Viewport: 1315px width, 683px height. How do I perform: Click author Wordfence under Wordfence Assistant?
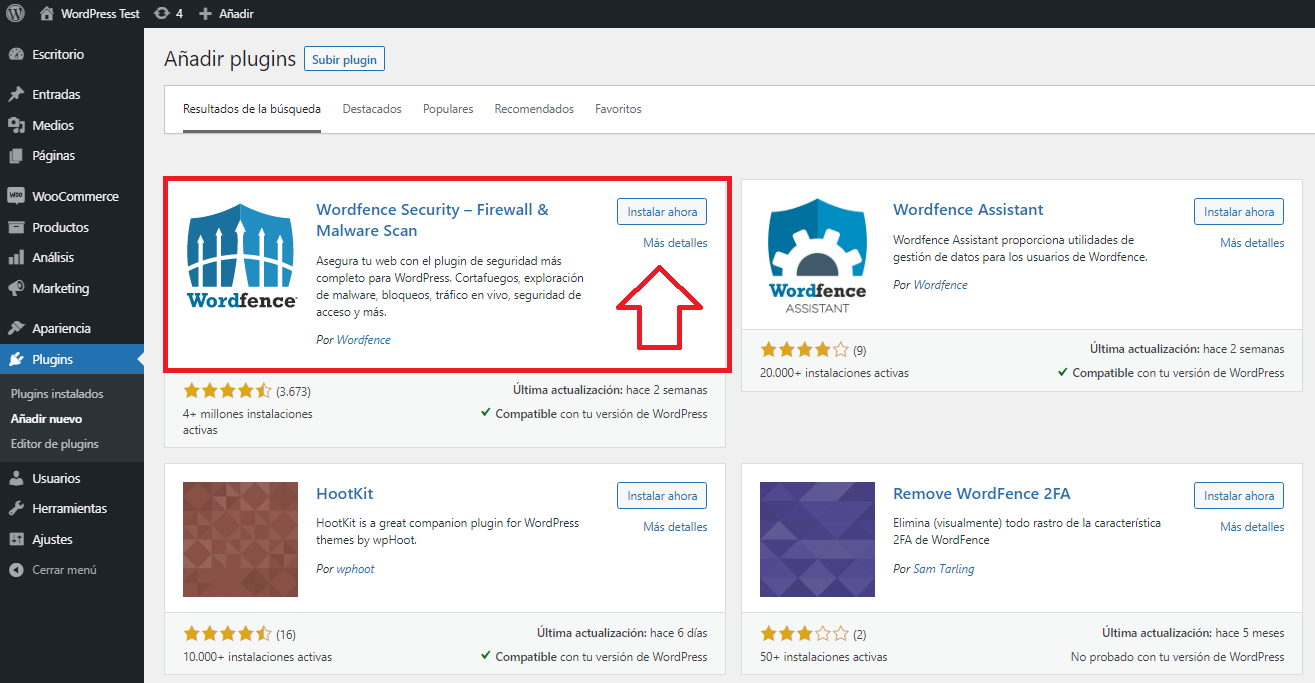(940, 285)
